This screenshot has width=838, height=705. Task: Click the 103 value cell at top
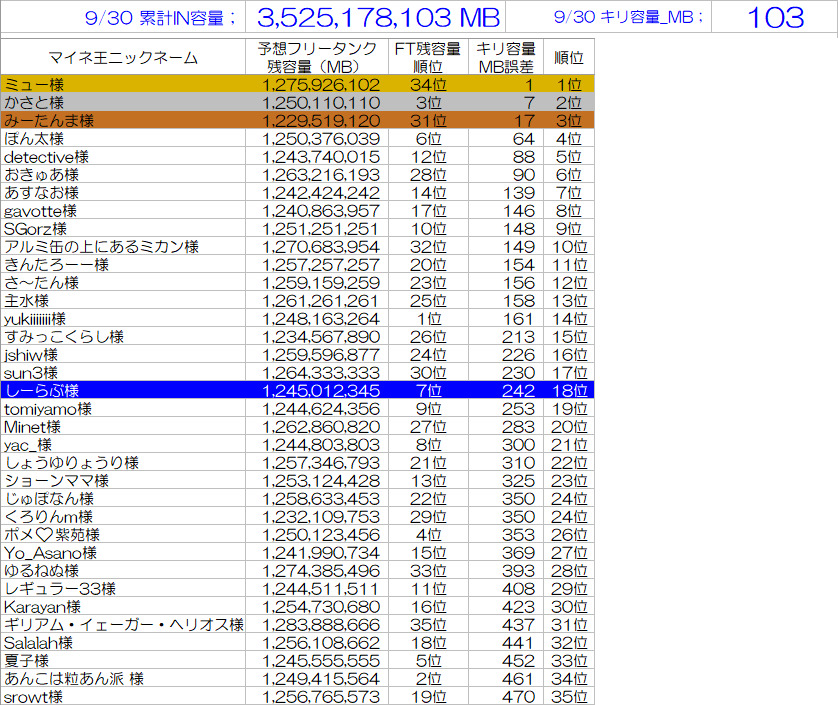(775, 17)
